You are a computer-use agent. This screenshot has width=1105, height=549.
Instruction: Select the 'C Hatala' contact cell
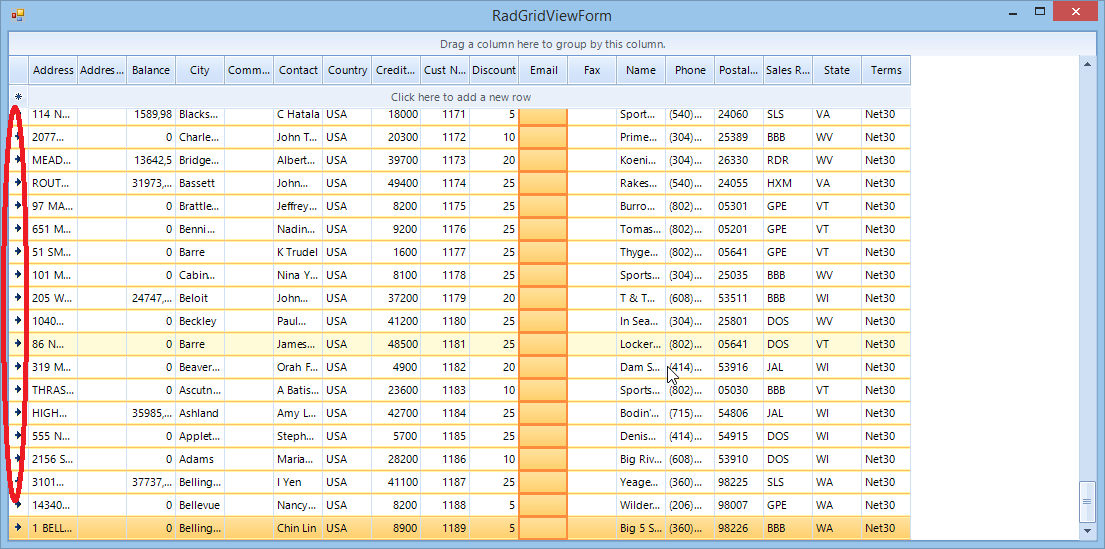point(298,114)
